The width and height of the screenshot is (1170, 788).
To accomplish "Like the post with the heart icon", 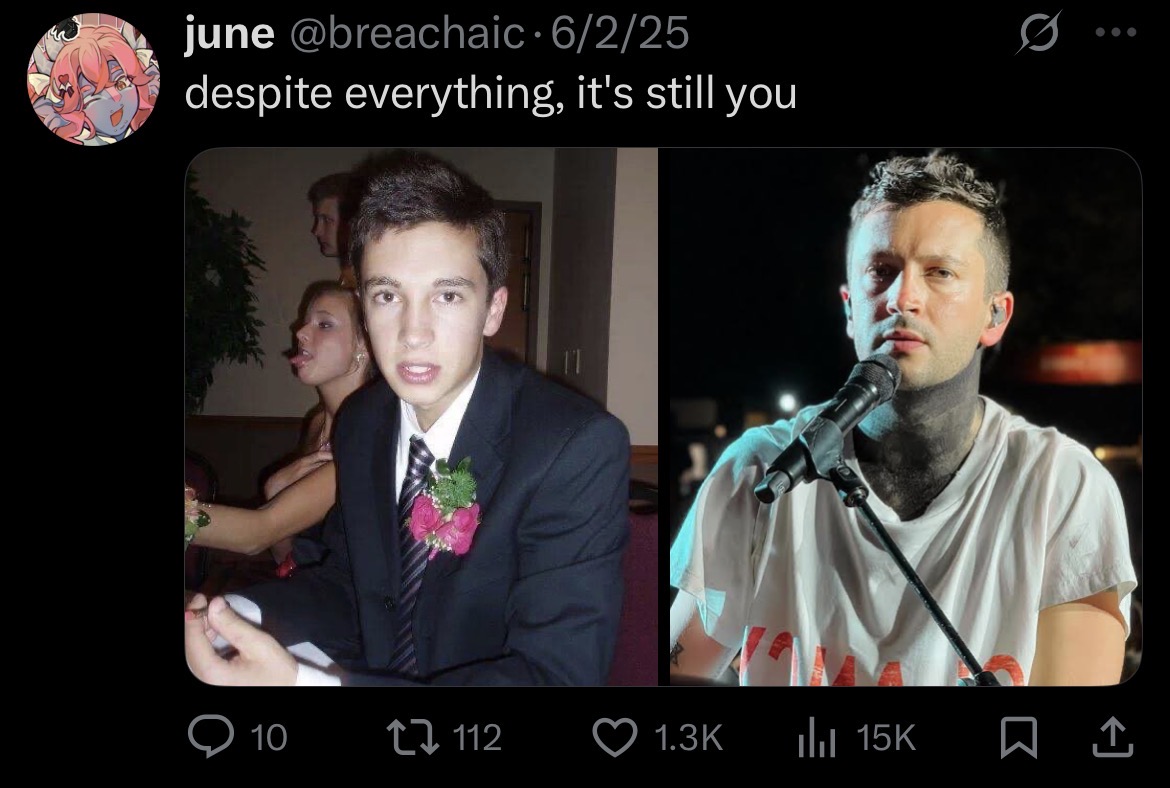I will coord(615,737).
